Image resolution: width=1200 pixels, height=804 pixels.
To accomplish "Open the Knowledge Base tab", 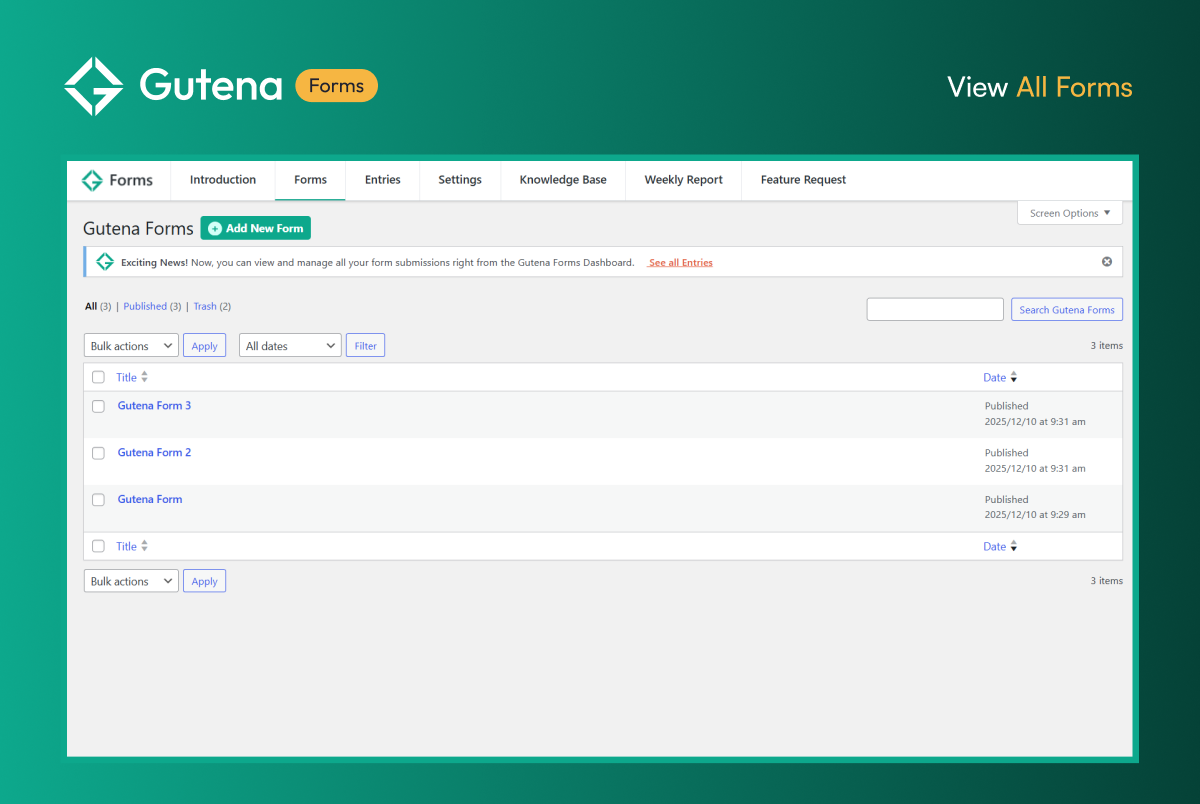I will 562,180.
